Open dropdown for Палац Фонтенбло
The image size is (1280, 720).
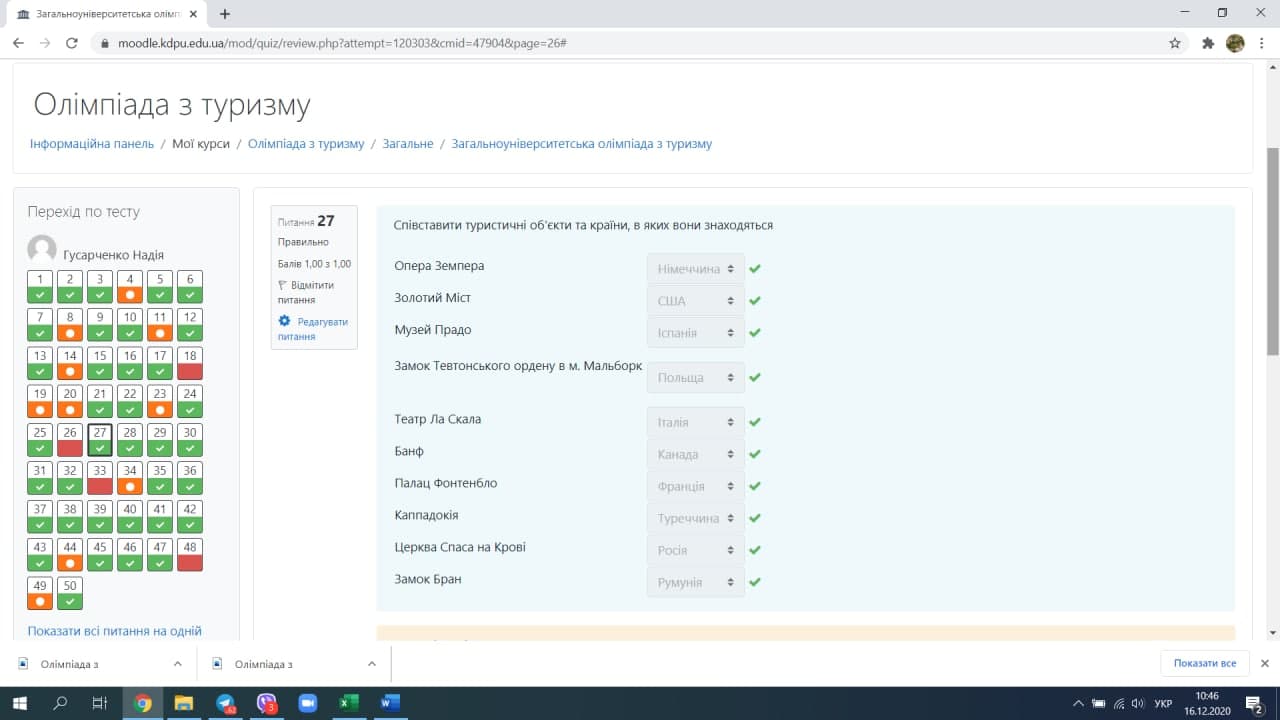(695, 486)
